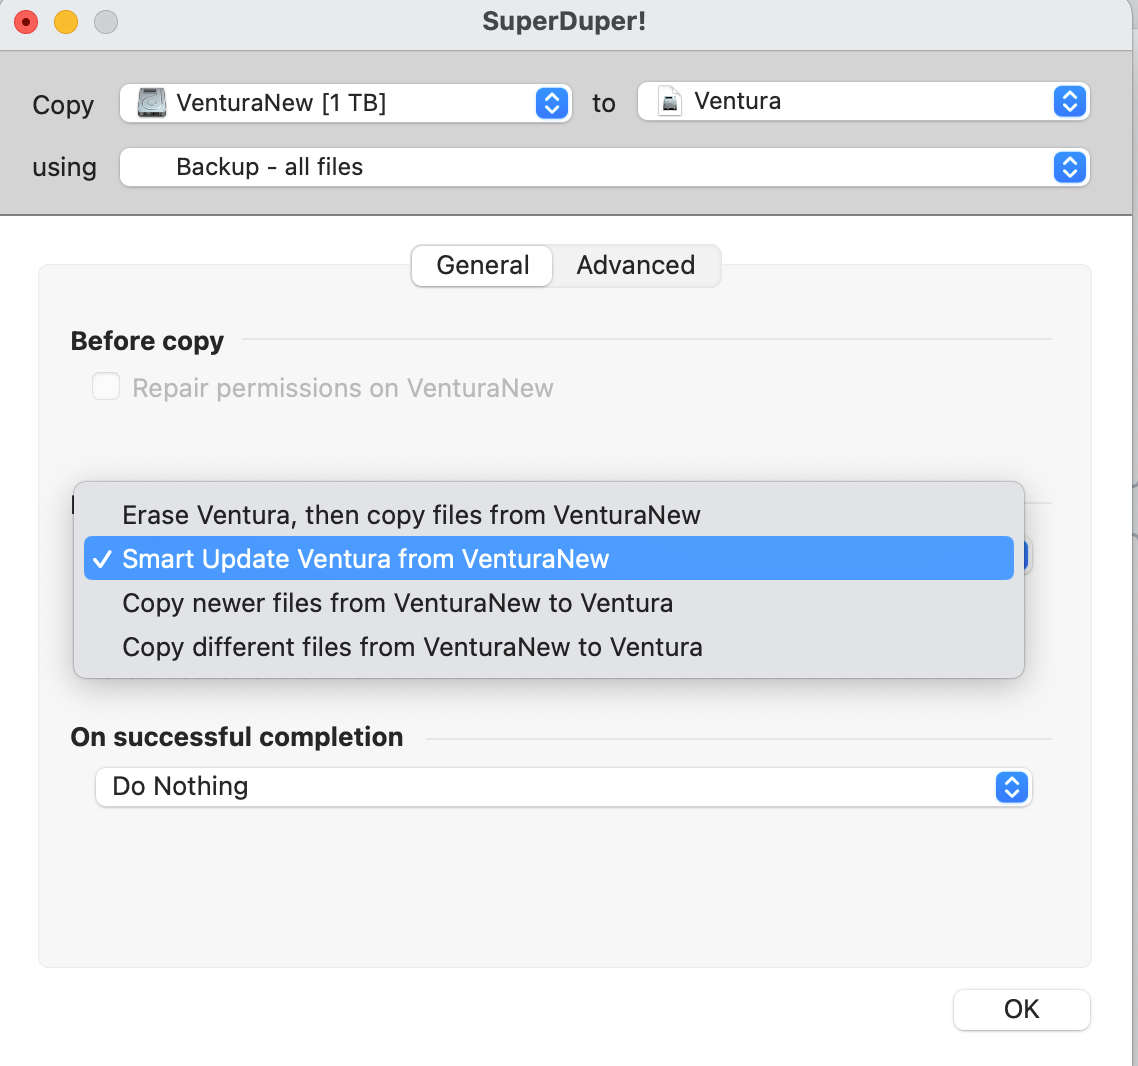Switch to the Advanced tab
The width and height of the screenshot is (1138, 1066).
click(x=635, y=265)
